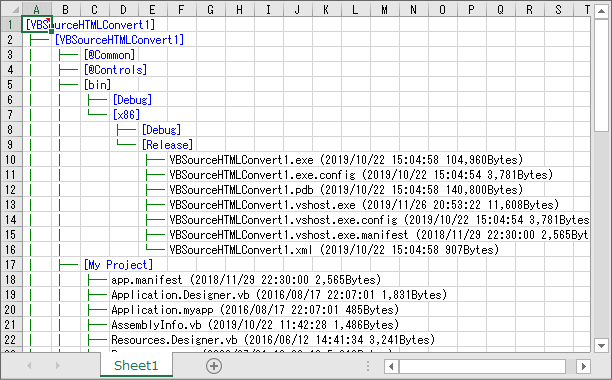Select column A header
This screenshot has height=380, width=612.
36,9
